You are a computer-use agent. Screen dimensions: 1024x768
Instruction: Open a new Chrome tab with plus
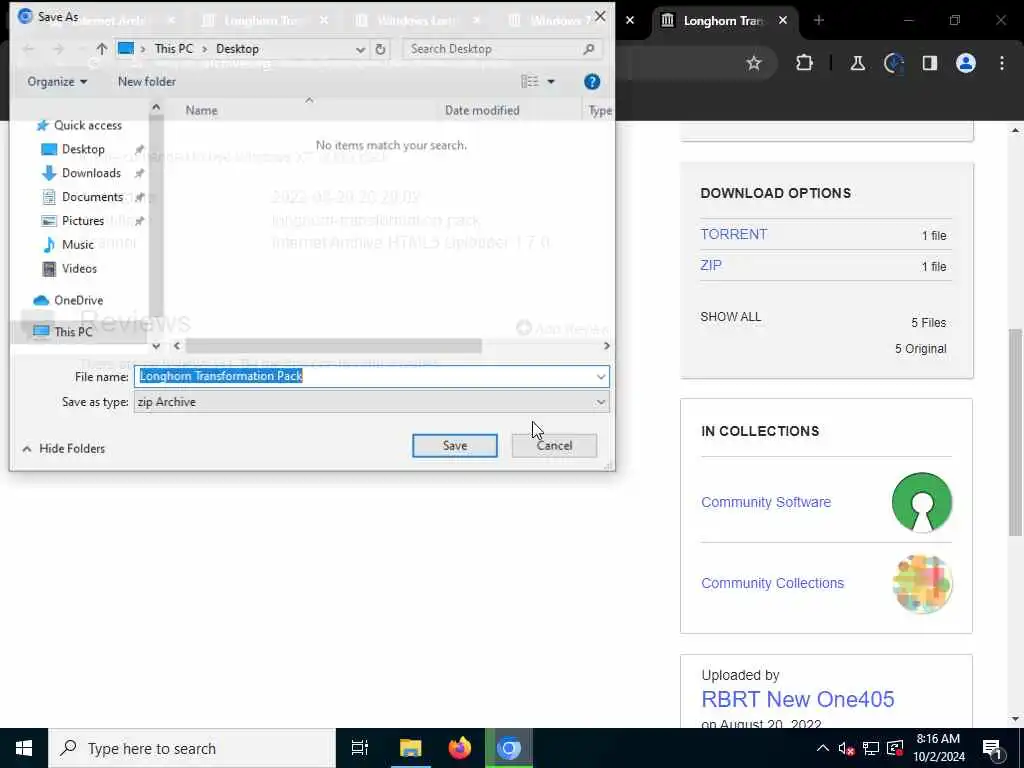819,20
